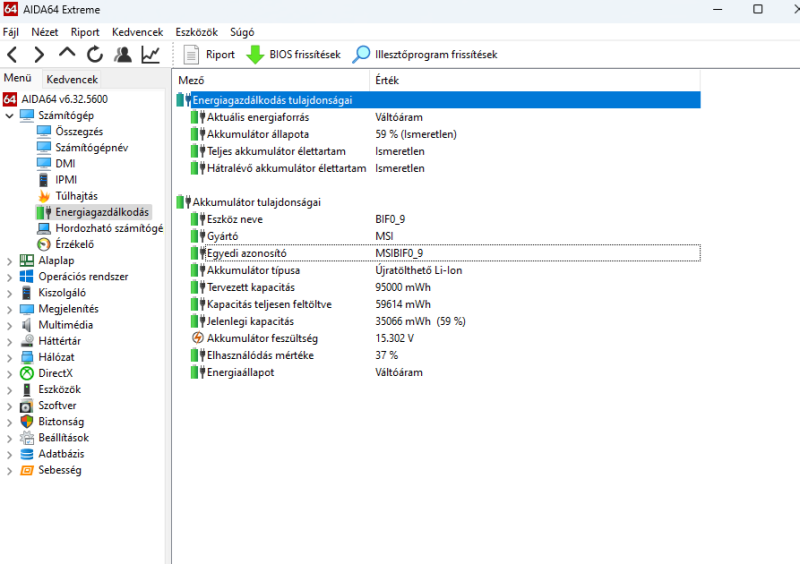The width and height of the screenshot is (800, 564).
Task: Expand the Eszközök tree node
Action: click(9, 390)
